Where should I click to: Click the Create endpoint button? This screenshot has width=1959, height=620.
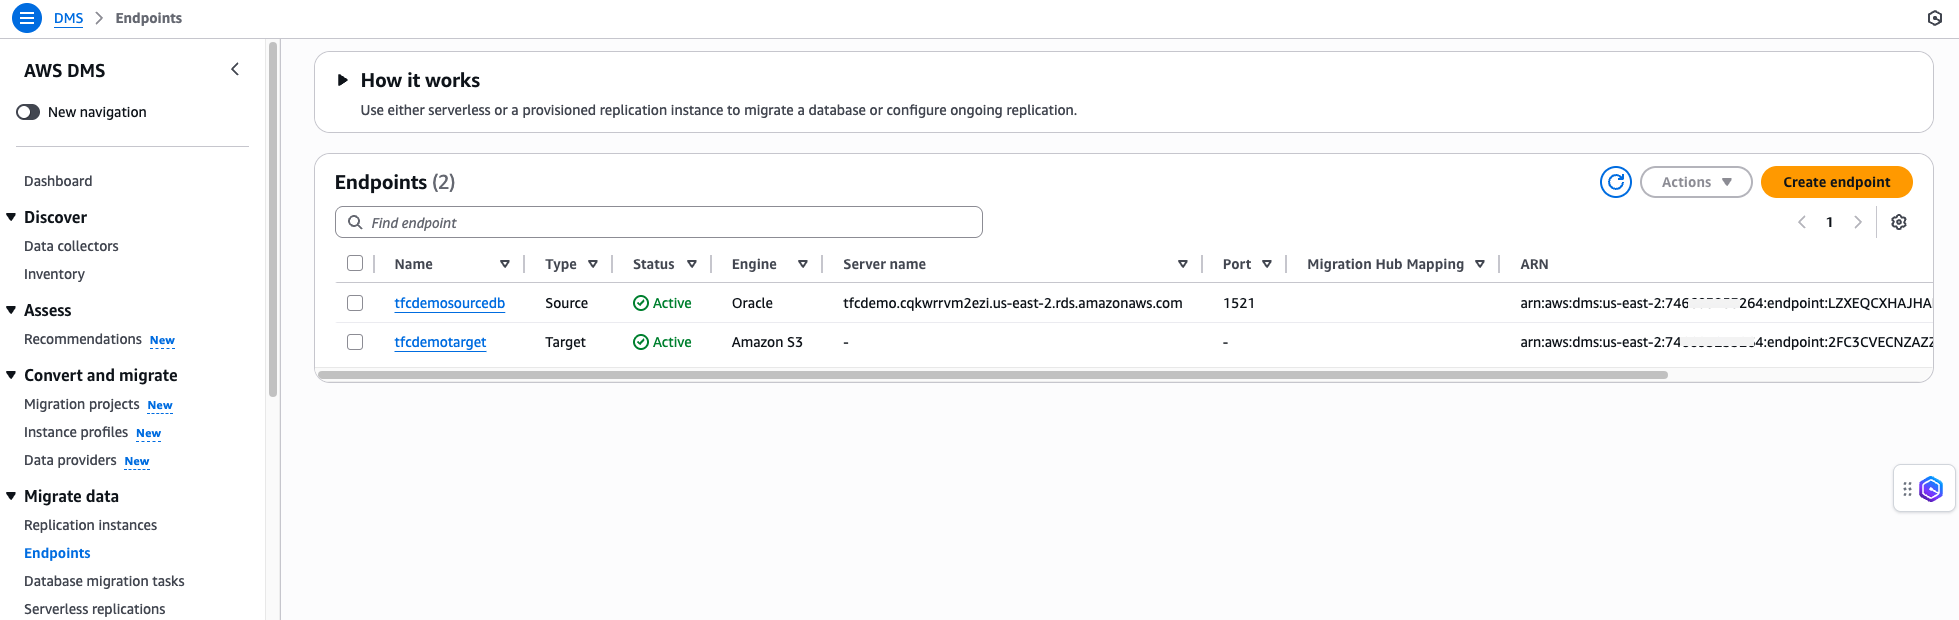1835,182
